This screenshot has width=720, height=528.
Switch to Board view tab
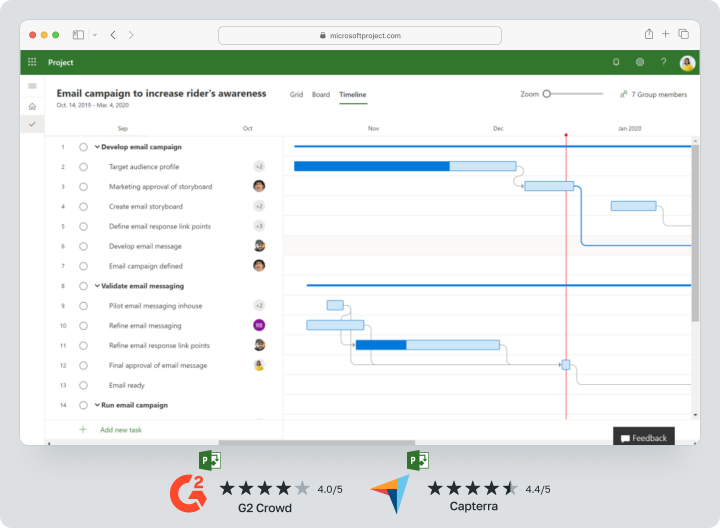coord(321,95)
